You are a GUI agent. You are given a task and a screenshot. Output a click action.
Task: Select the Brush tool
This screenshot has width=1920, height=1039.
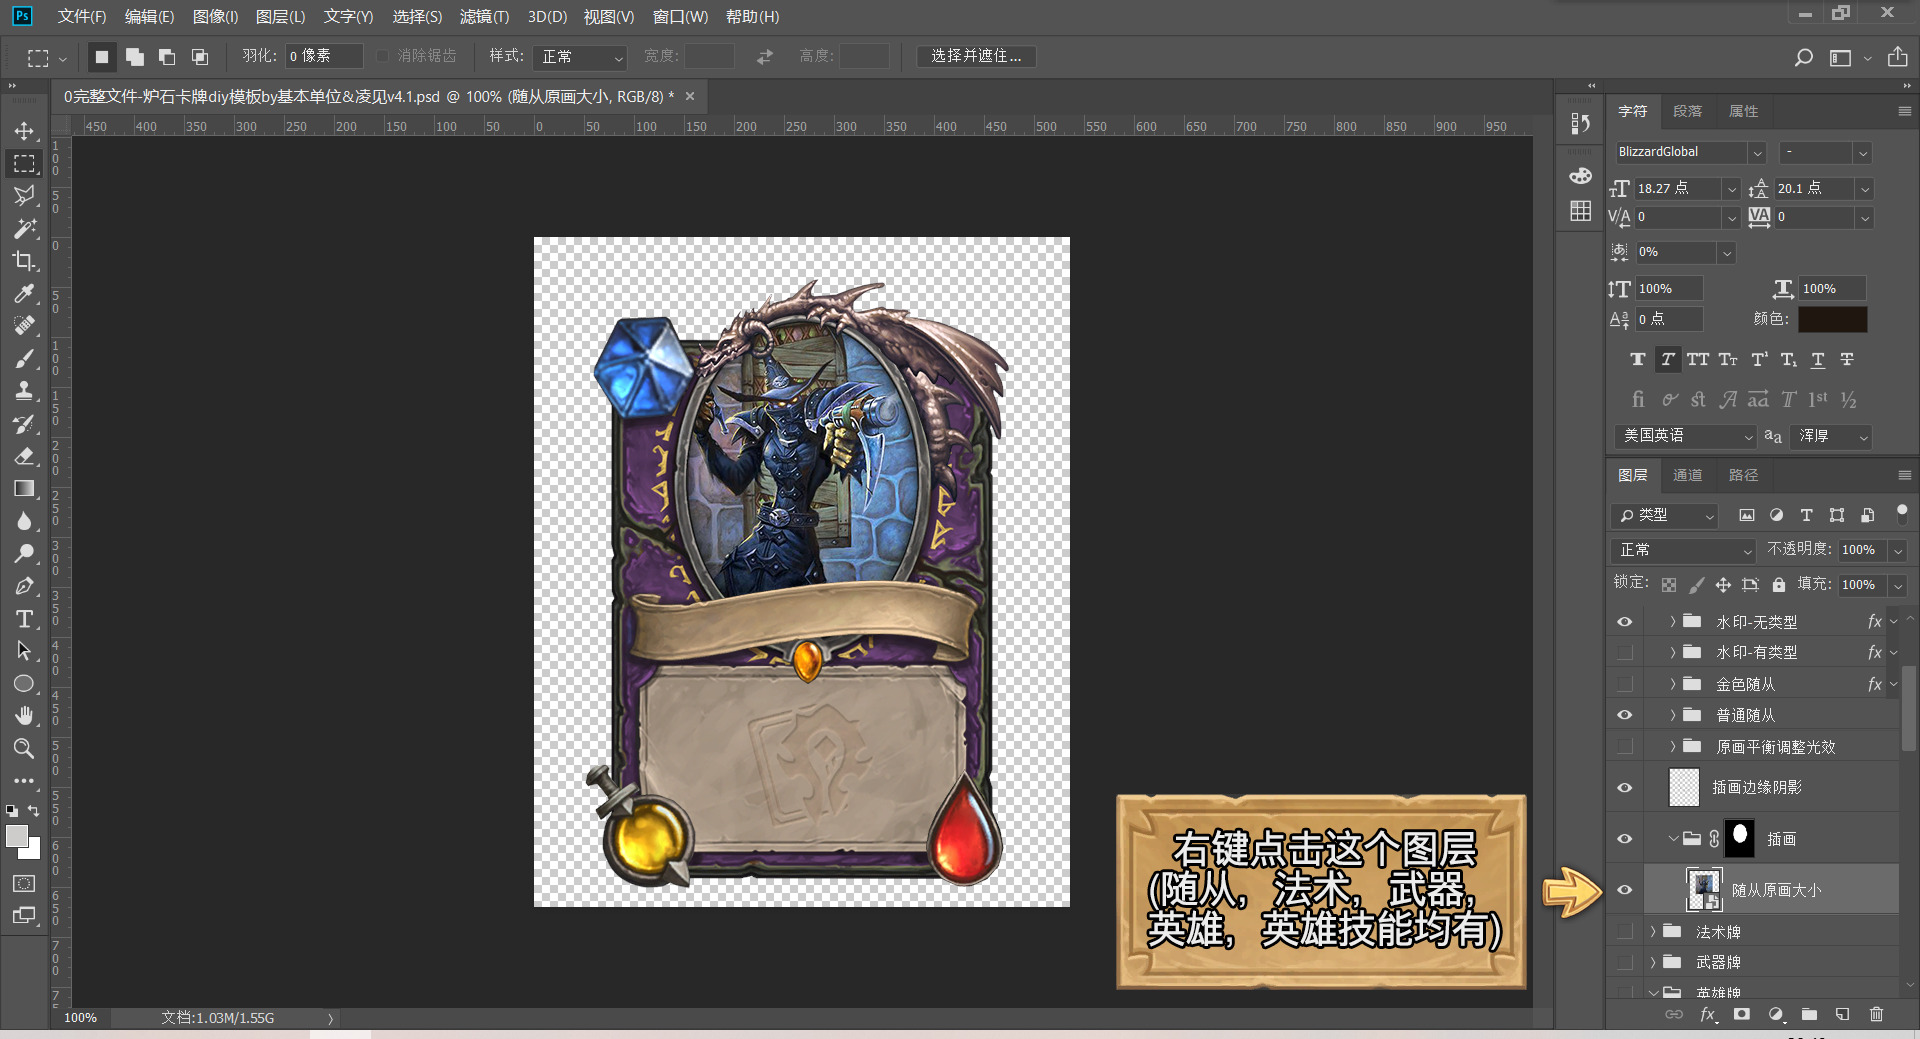(24, 358)
